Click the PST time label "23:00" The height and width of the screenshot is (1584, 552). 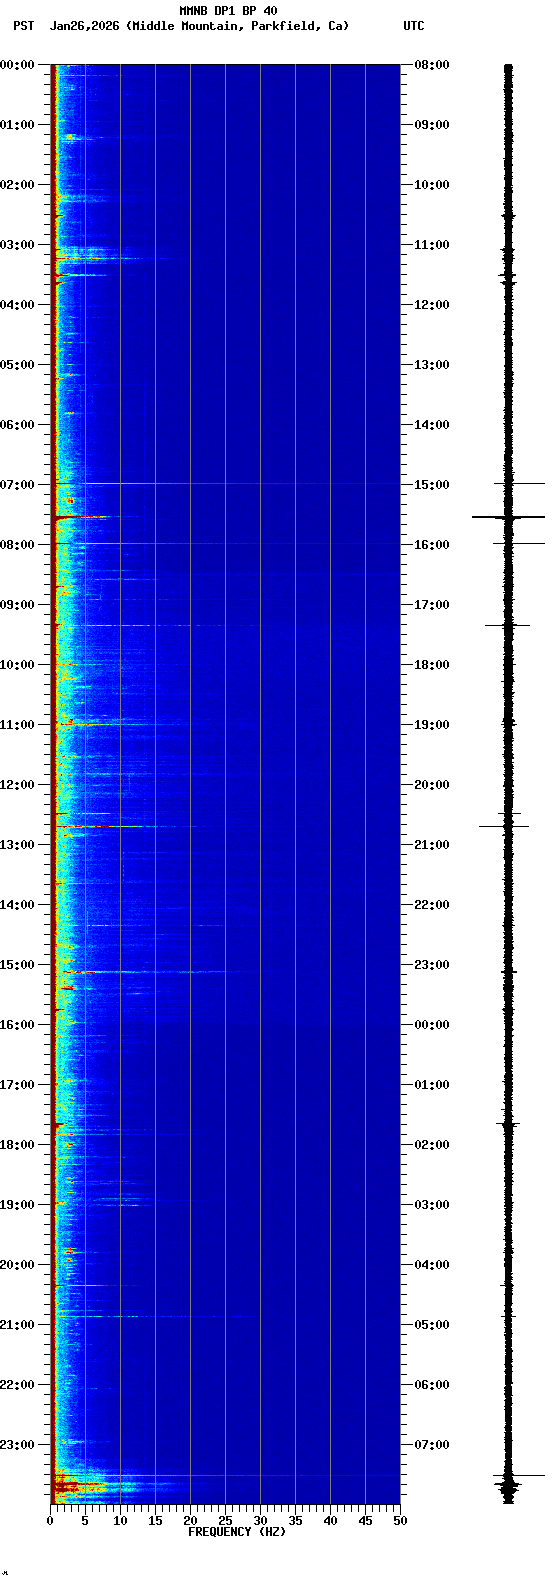tap(17, 1445)
